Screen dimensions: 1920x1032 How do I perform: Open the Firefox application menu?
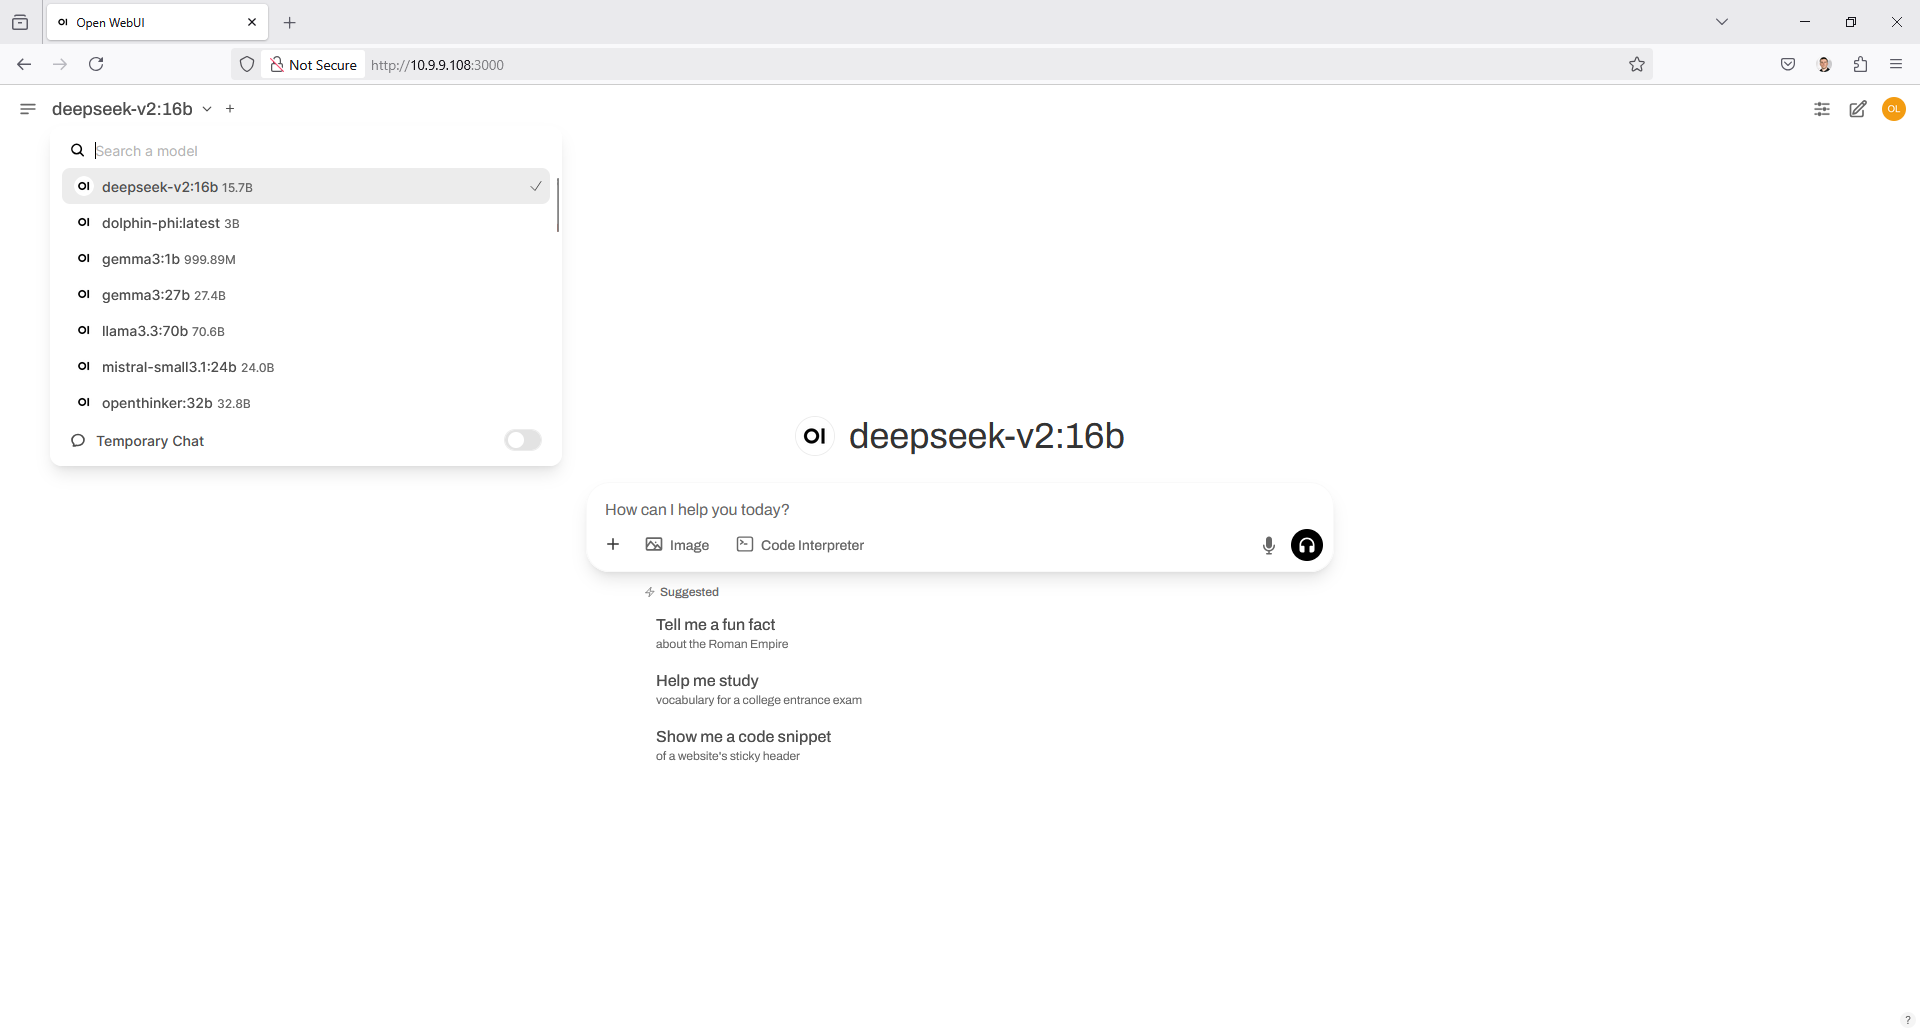pos(1896,64)
